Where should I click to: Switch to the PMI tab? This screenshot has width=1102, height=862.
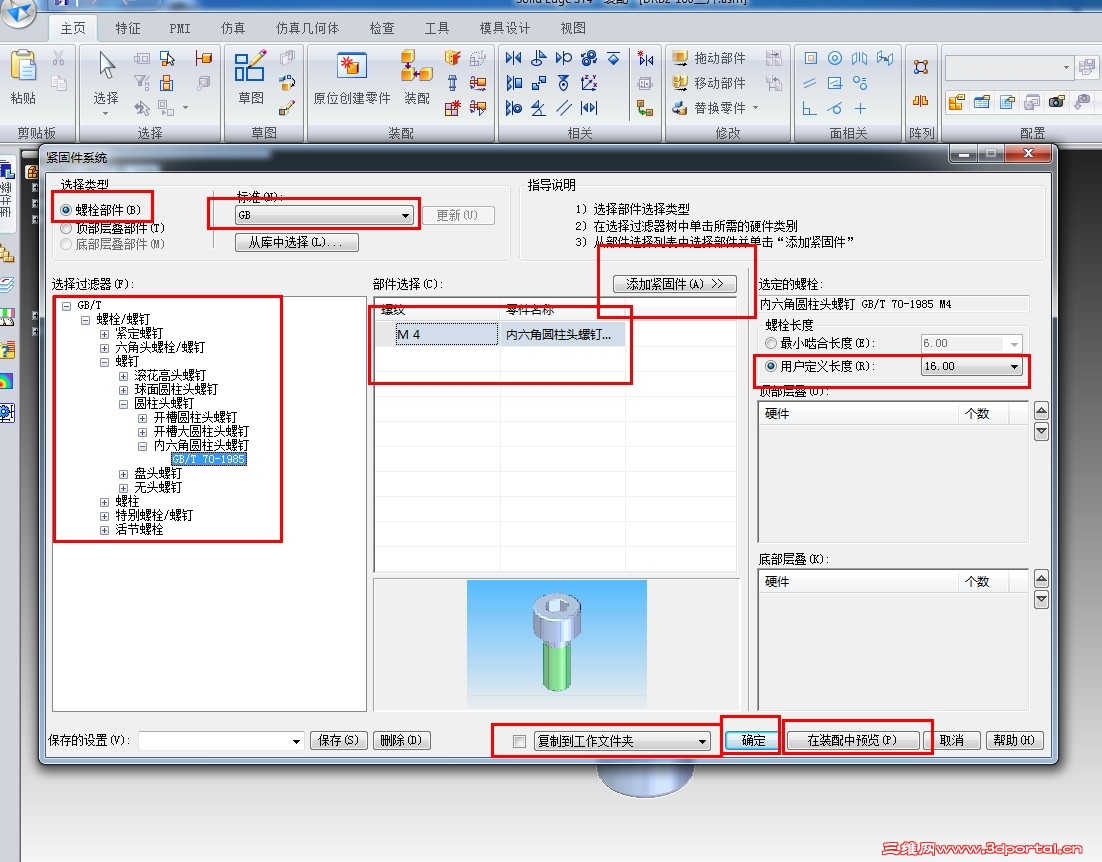pyautogui.click(x=180, y=28)
